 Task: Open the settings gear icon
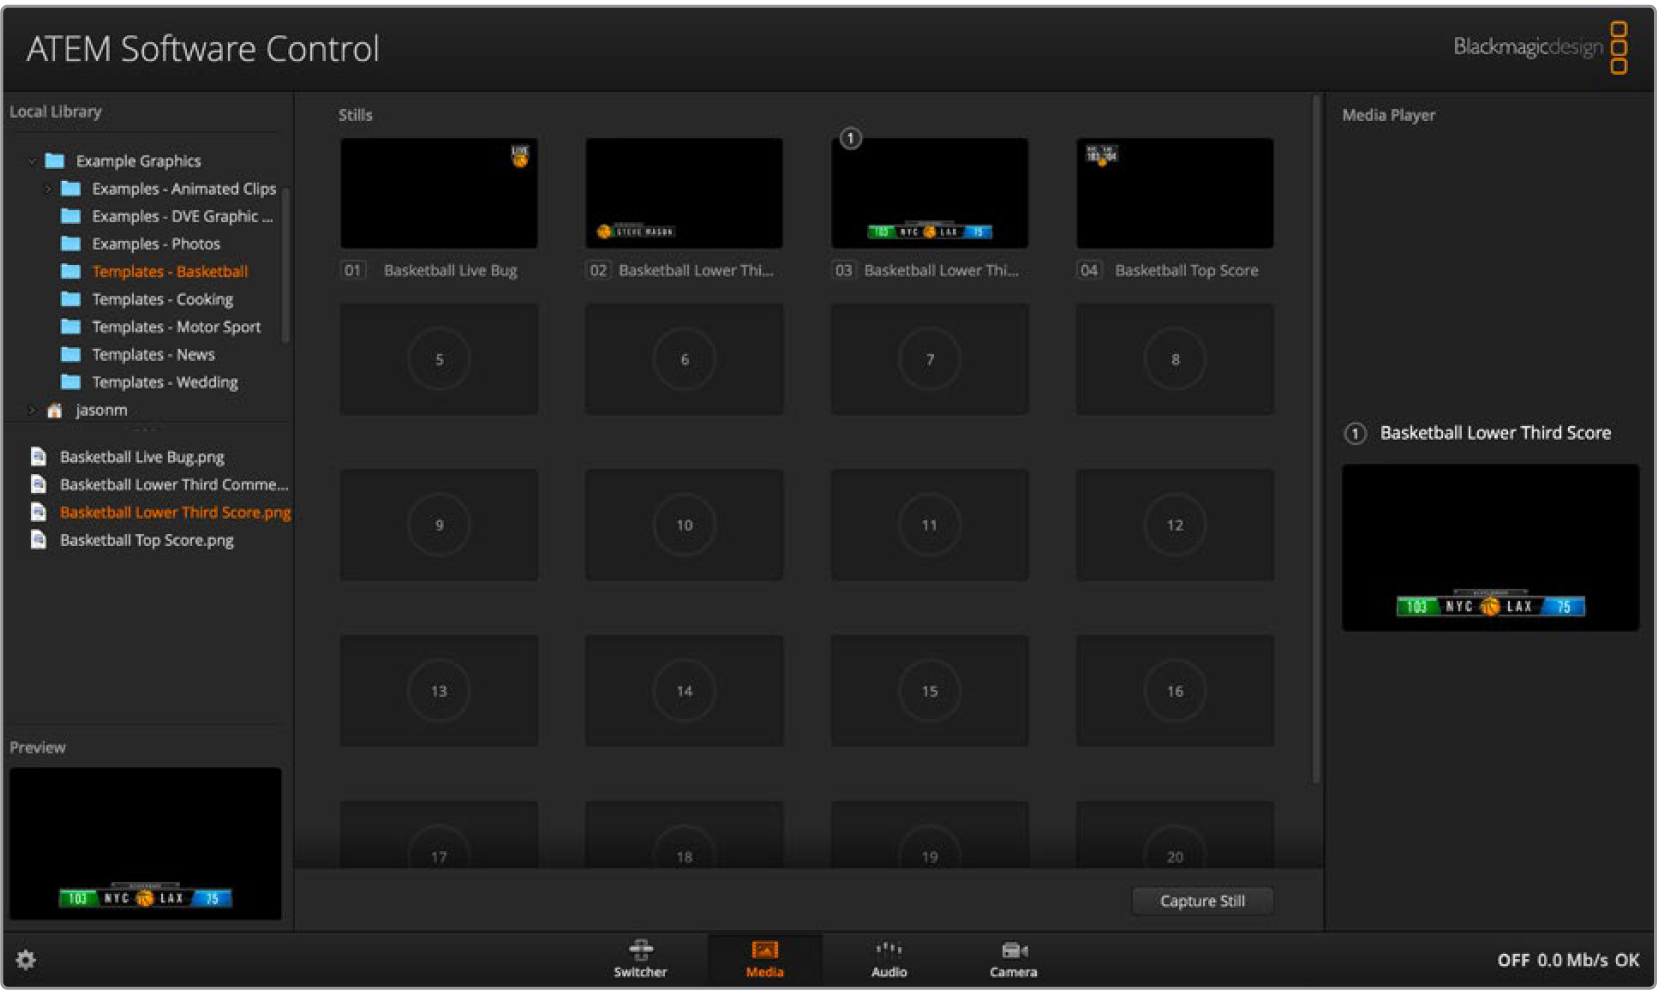click(26, 960)
